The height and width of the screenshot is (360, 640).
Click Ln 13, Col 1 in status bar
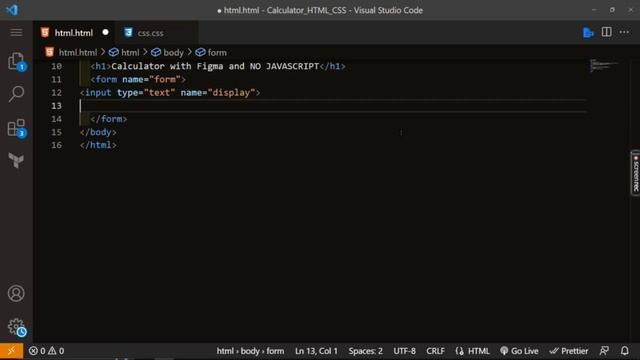point(316,351)
